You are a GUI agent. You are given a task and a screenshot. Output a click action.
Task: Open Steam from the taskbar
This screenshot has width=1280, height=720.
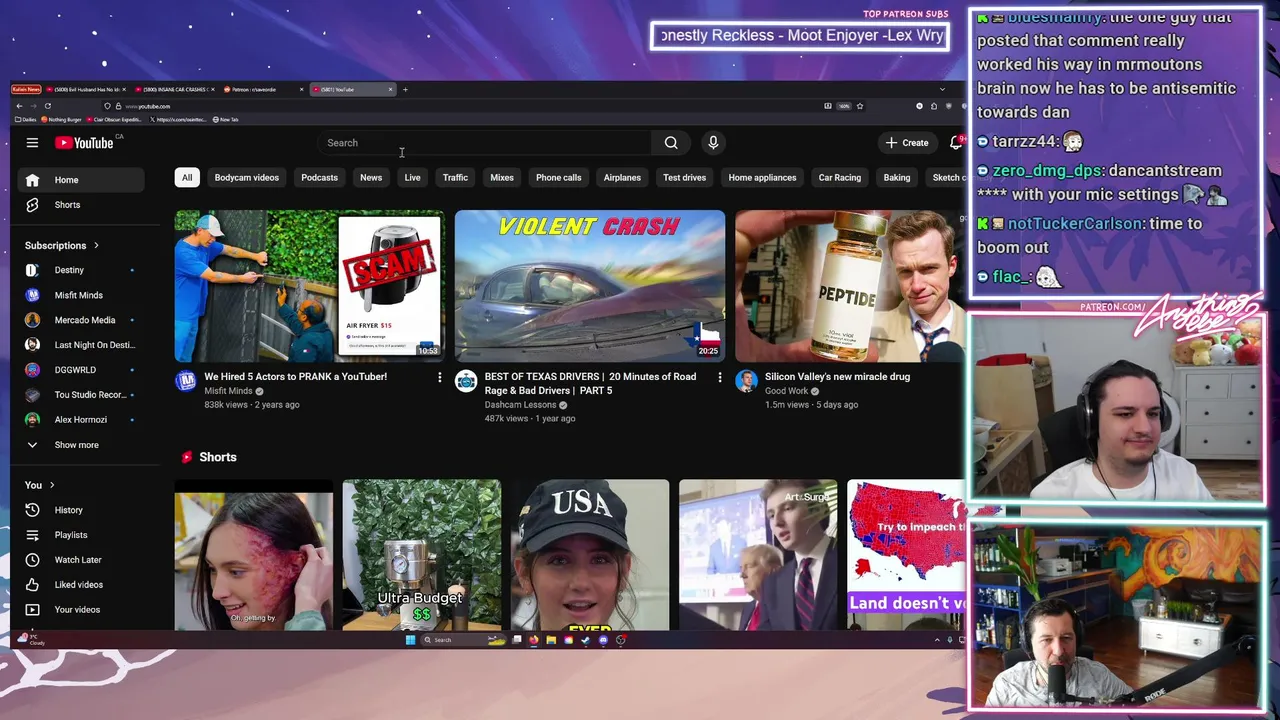pos(586,640)
